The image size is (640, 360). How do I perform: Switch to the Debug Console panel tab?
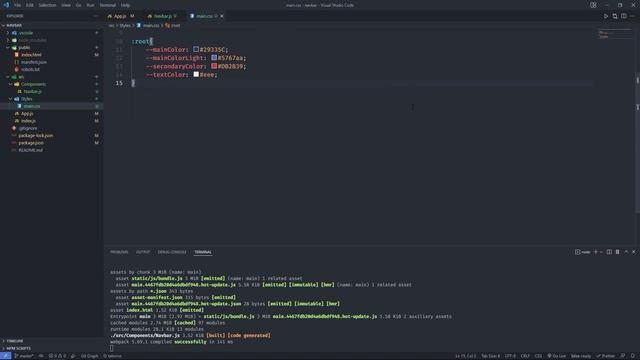(172, 252)
